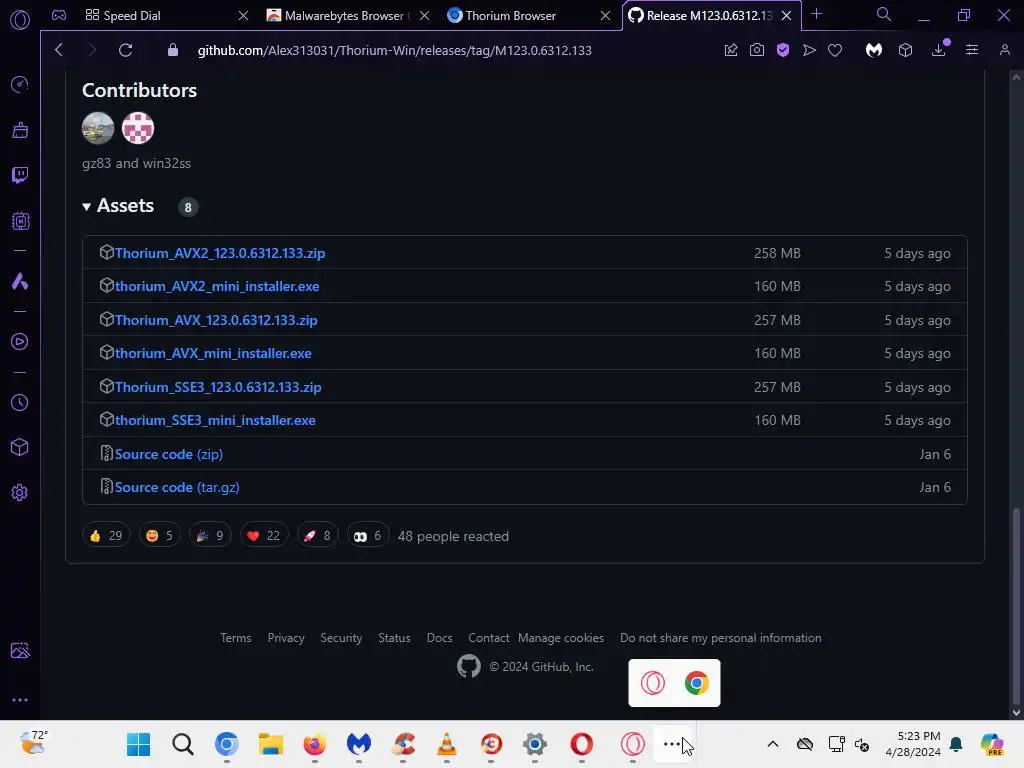Open the profile icon in toolbar
The height and width of the screenshot is (768, 1024).
click(1004, 50)
